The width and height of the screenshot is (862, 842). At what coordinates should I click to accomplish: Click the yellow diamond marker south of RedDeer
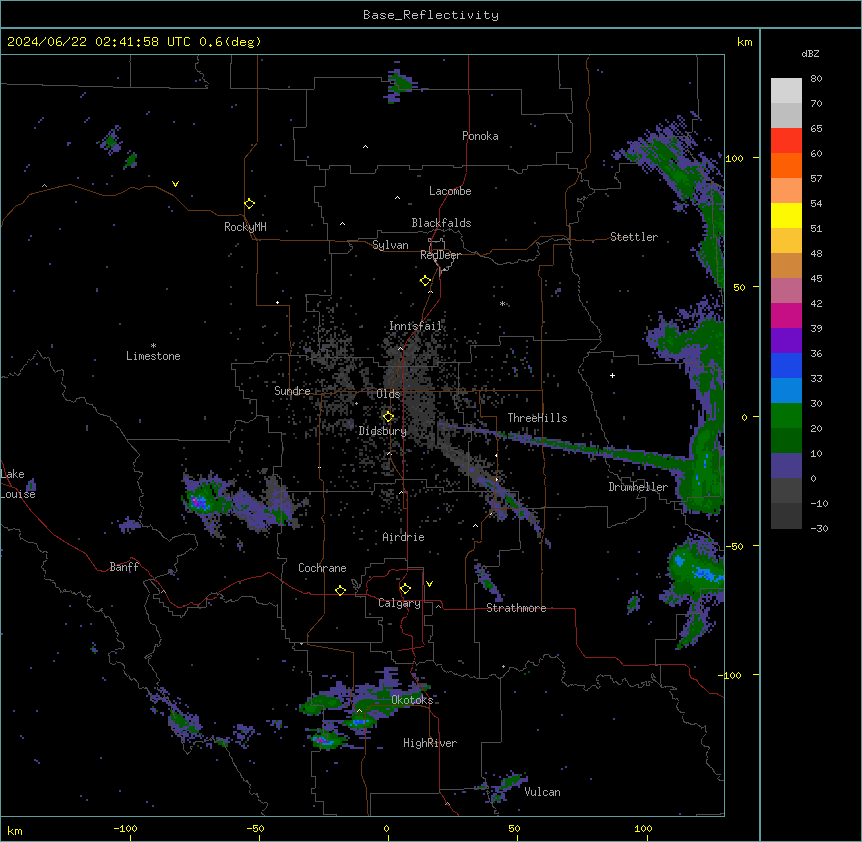click(426, 281)
